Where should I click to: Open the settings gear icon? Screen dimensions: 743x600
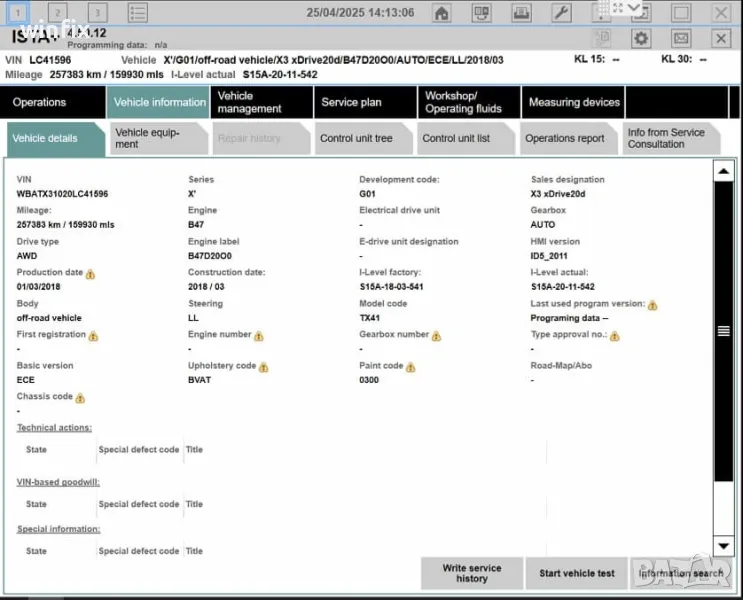click(641, 38)
